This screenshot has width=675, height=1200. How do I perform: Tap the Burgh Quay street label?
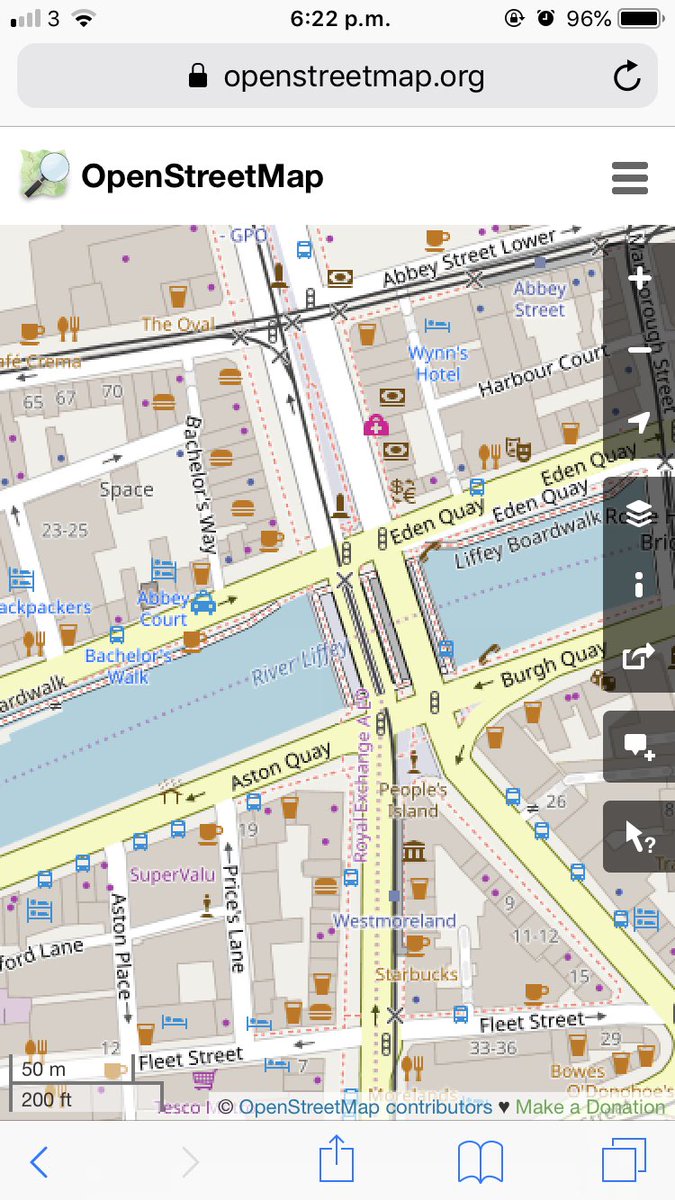pyautogui.click(x=553, y=666)
